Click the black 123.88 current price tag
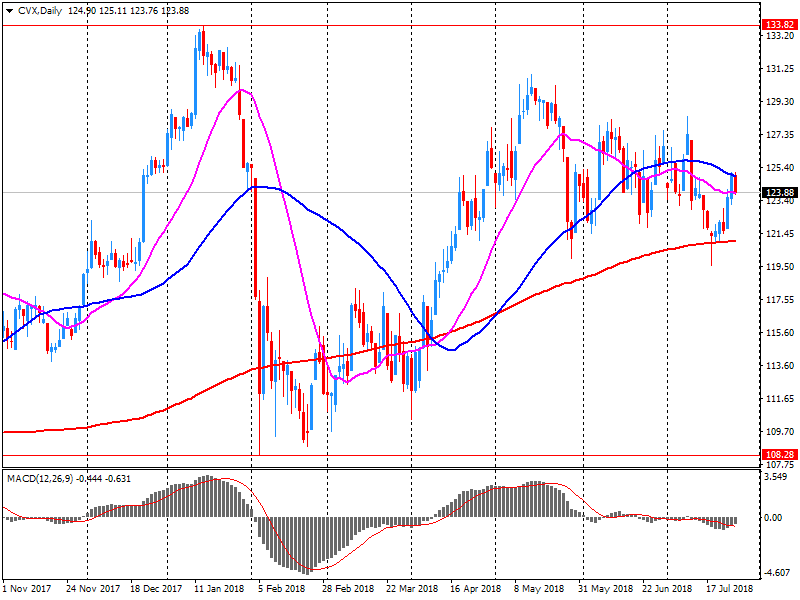 click(778, 192)
